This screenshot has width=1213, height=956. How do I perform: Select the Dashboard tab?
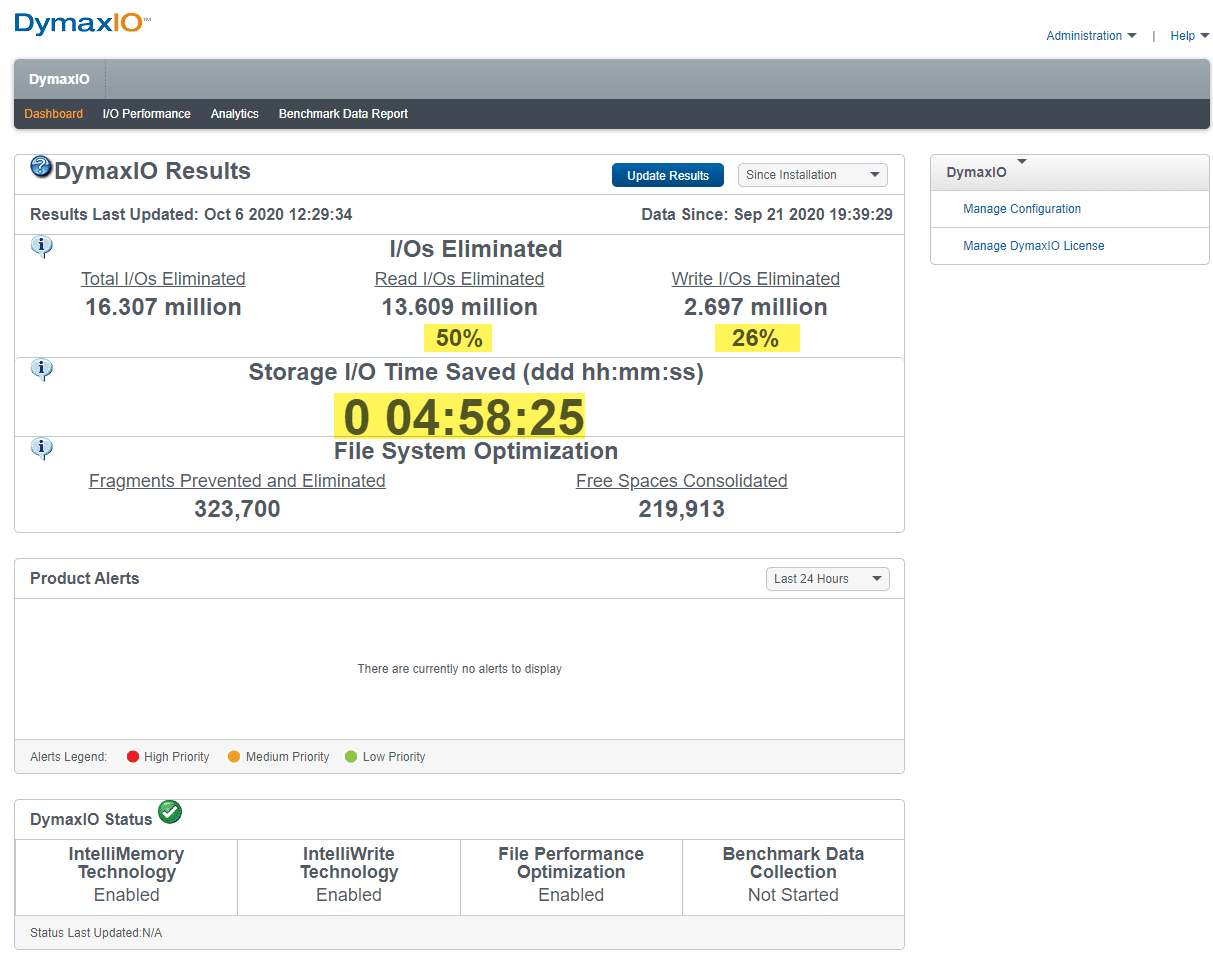[x=54, y=114]
